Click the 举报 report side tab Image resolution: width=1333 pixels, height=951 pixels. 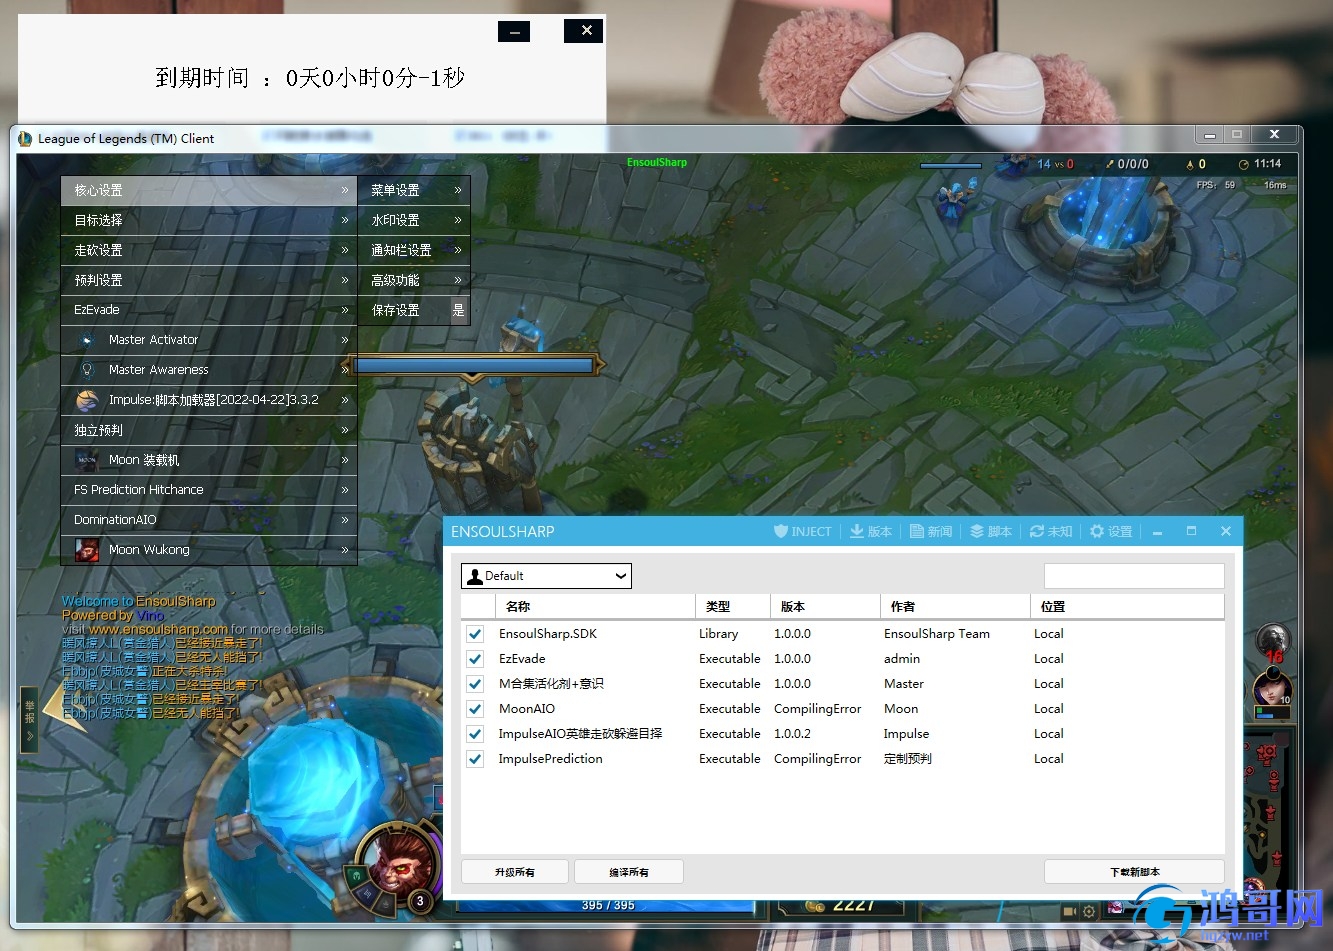point(30,719)
